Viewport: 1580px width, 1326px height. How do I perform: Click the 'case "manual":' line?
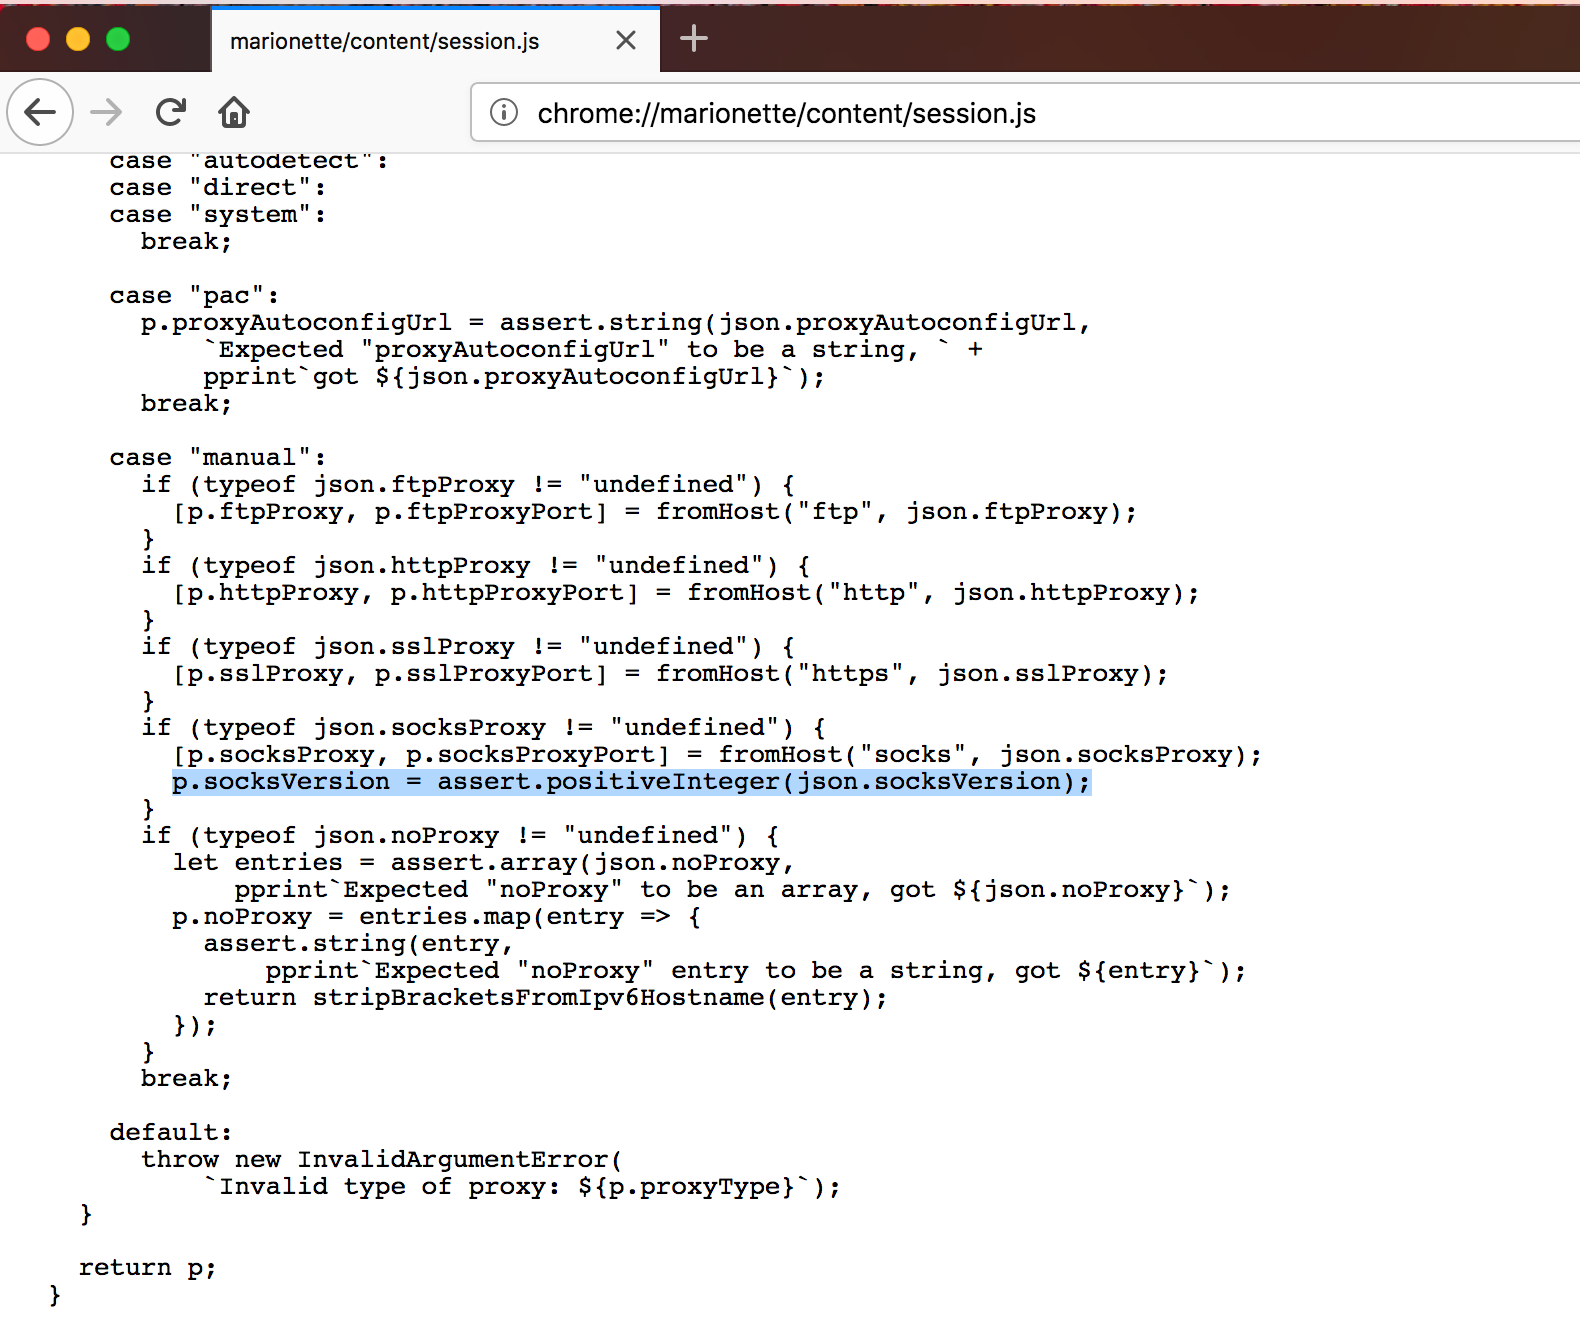click(217, 458)
